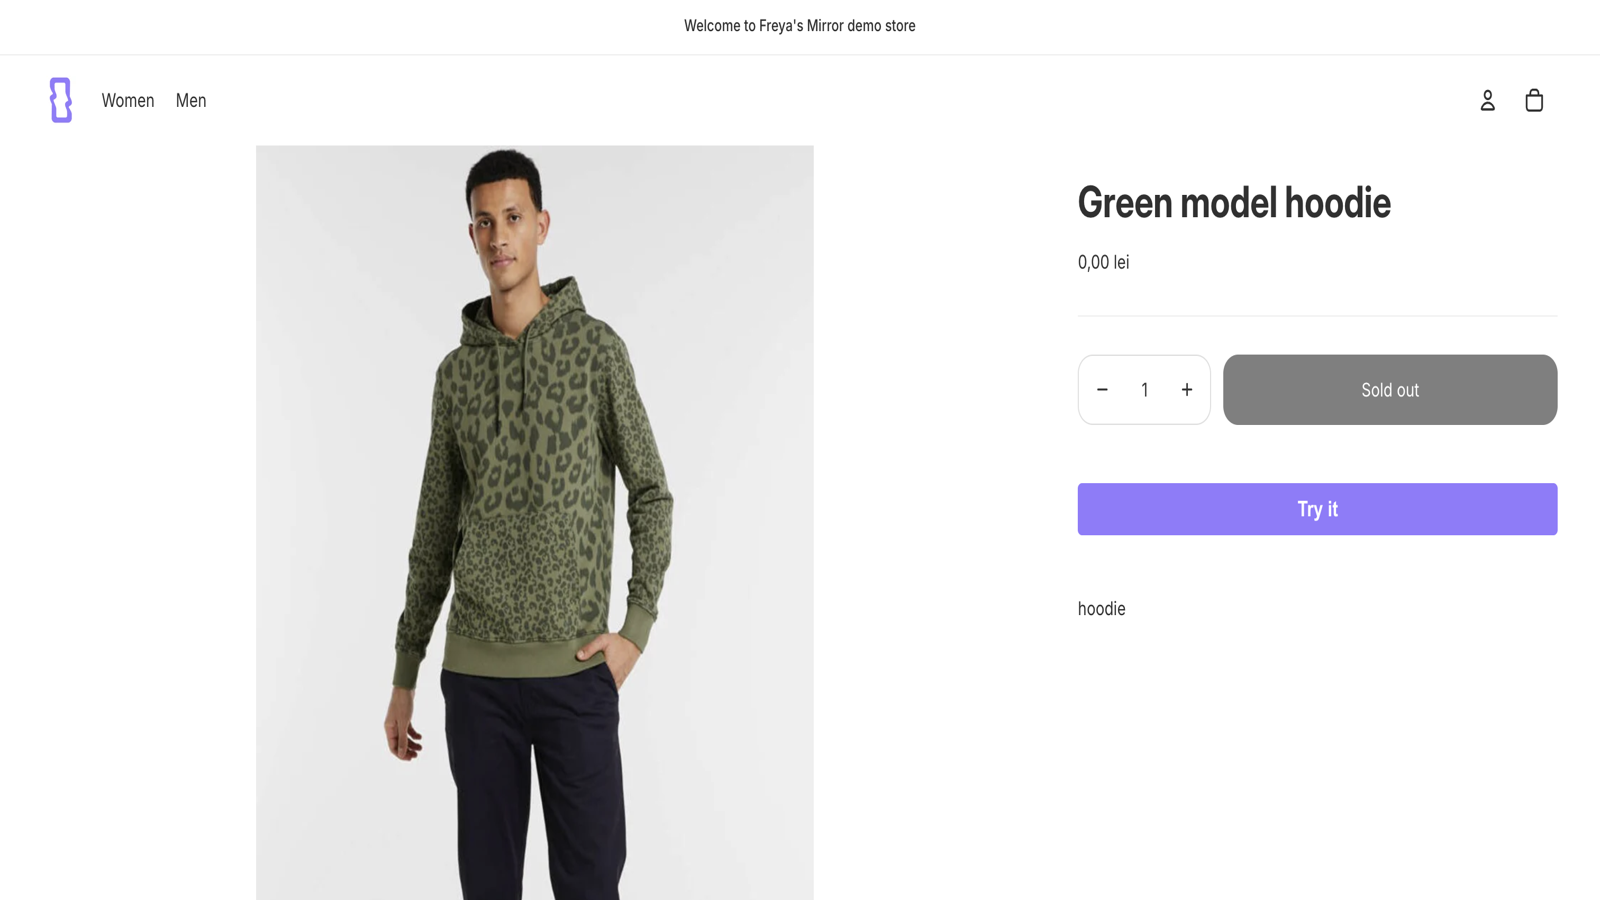Click the Green model hoodie title

(x=1233, y=203)
